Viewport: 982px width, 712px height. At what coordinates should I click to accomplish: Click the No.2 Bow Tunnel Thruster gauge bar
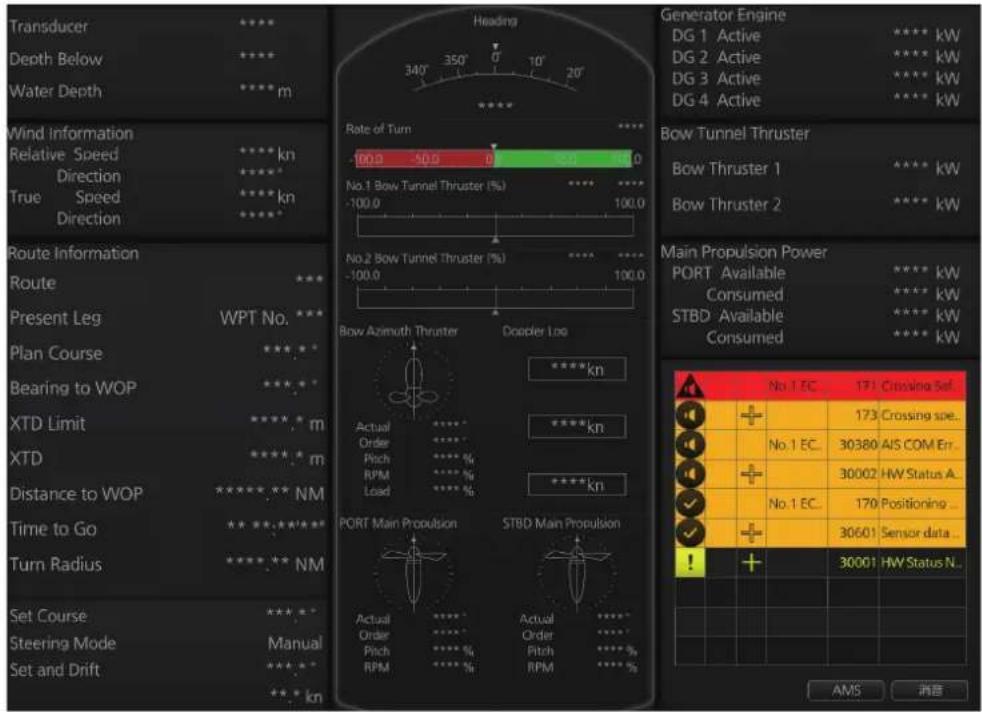coord(495,298)
